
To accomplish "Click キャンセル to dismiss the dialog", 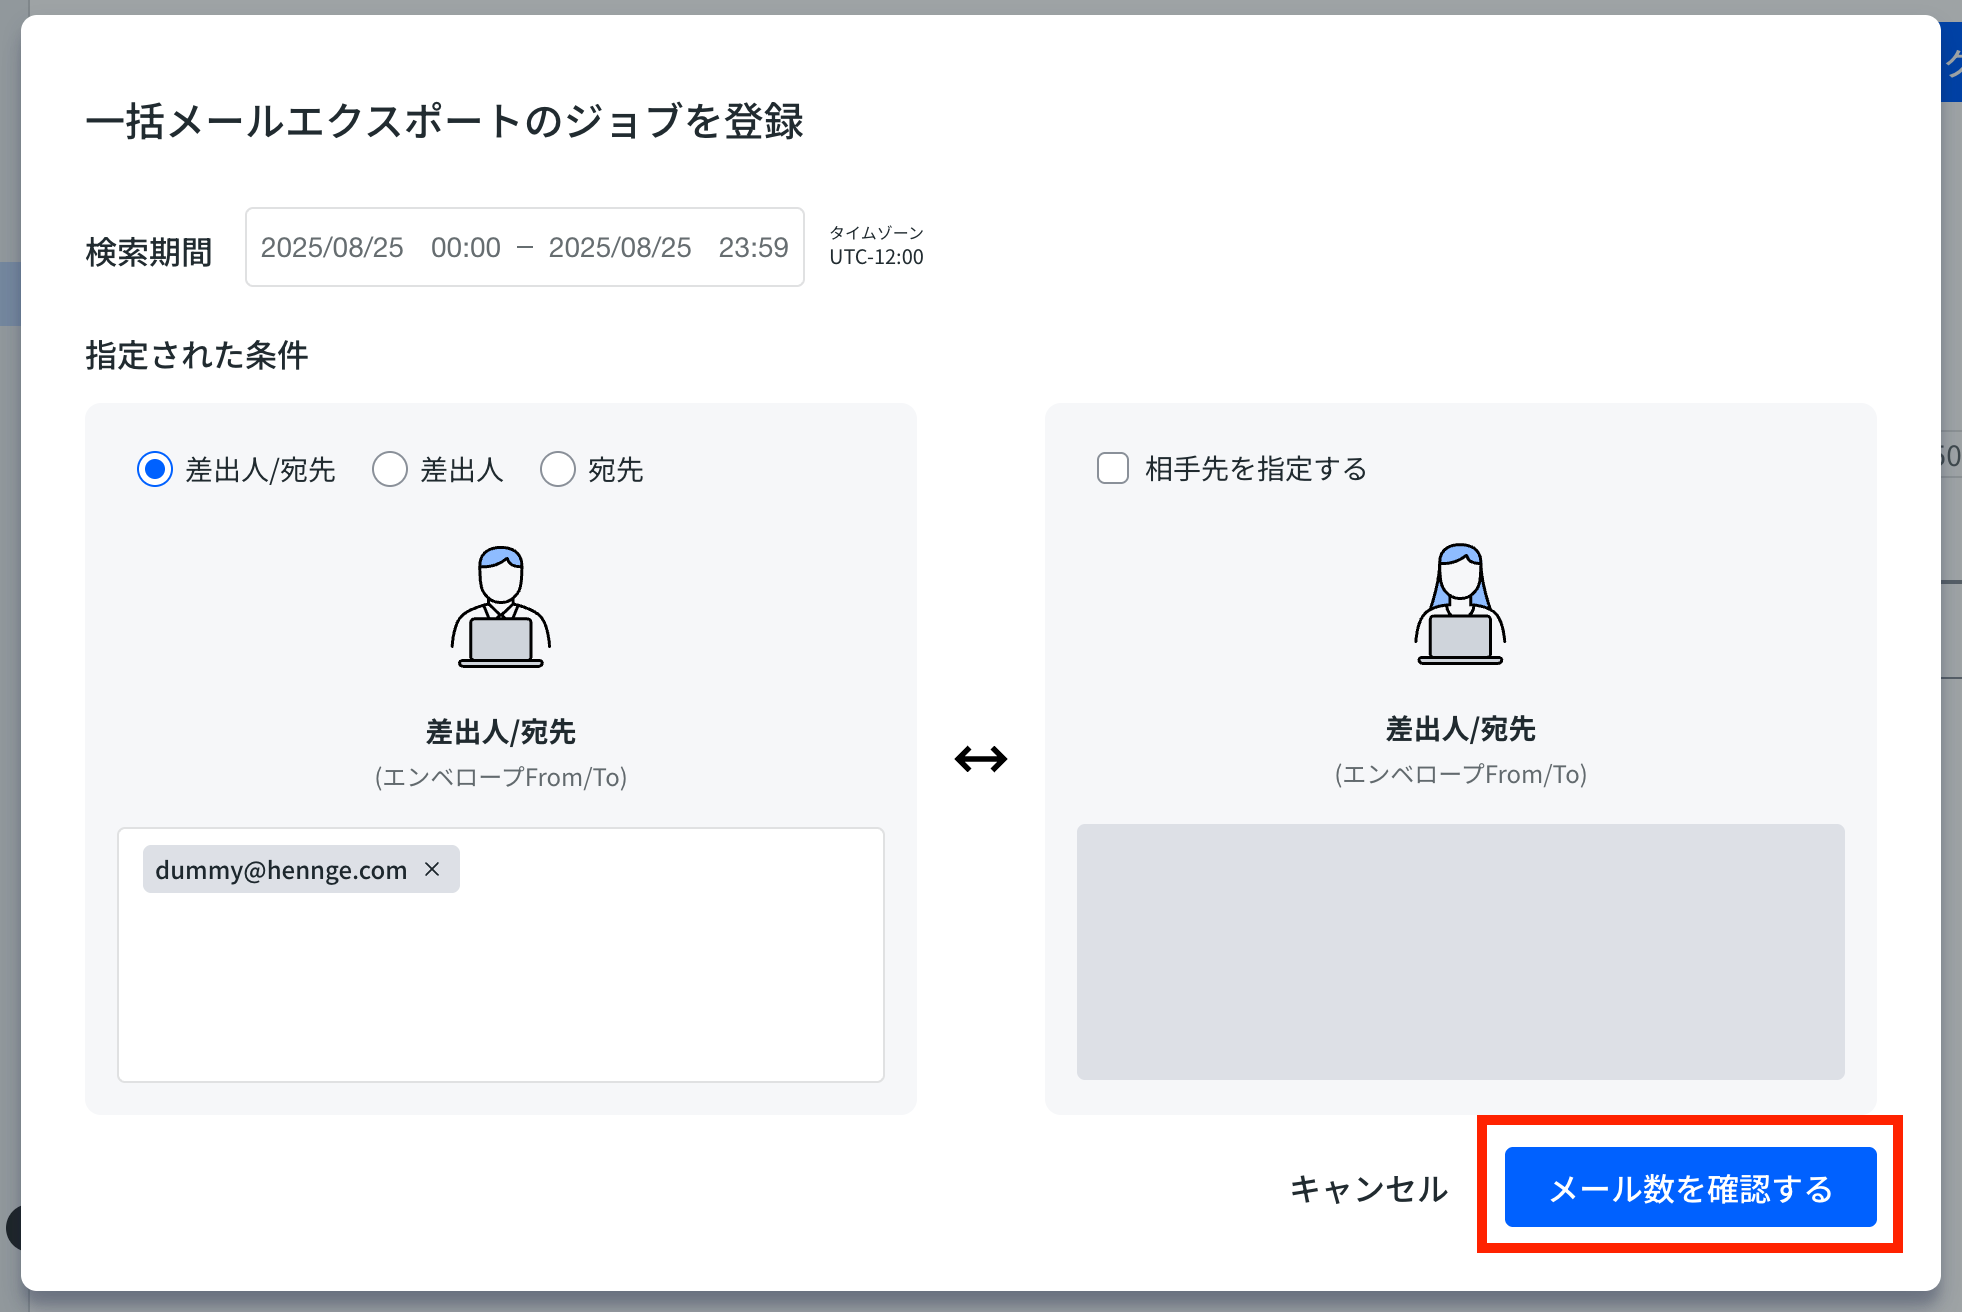I will click(1368, 1189).
